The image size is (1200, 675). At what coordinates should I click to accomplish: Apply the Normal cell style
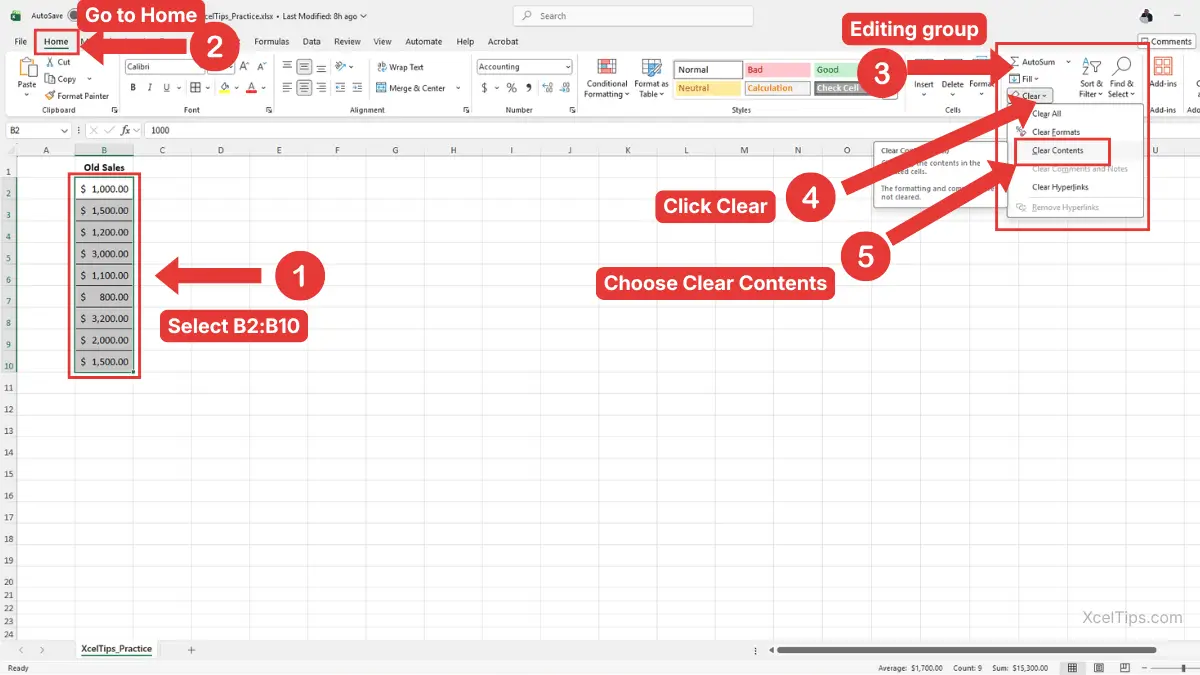click(x=707, y=70)
